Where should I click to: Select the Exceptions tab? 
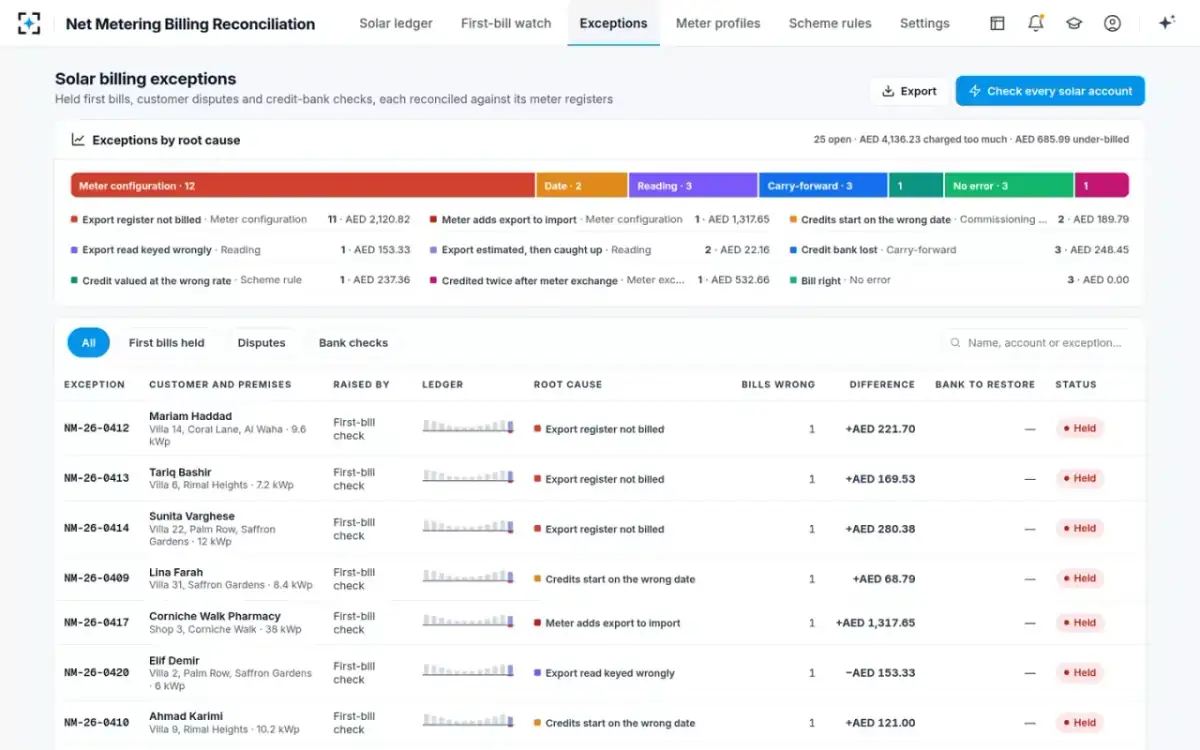point(613,23)
